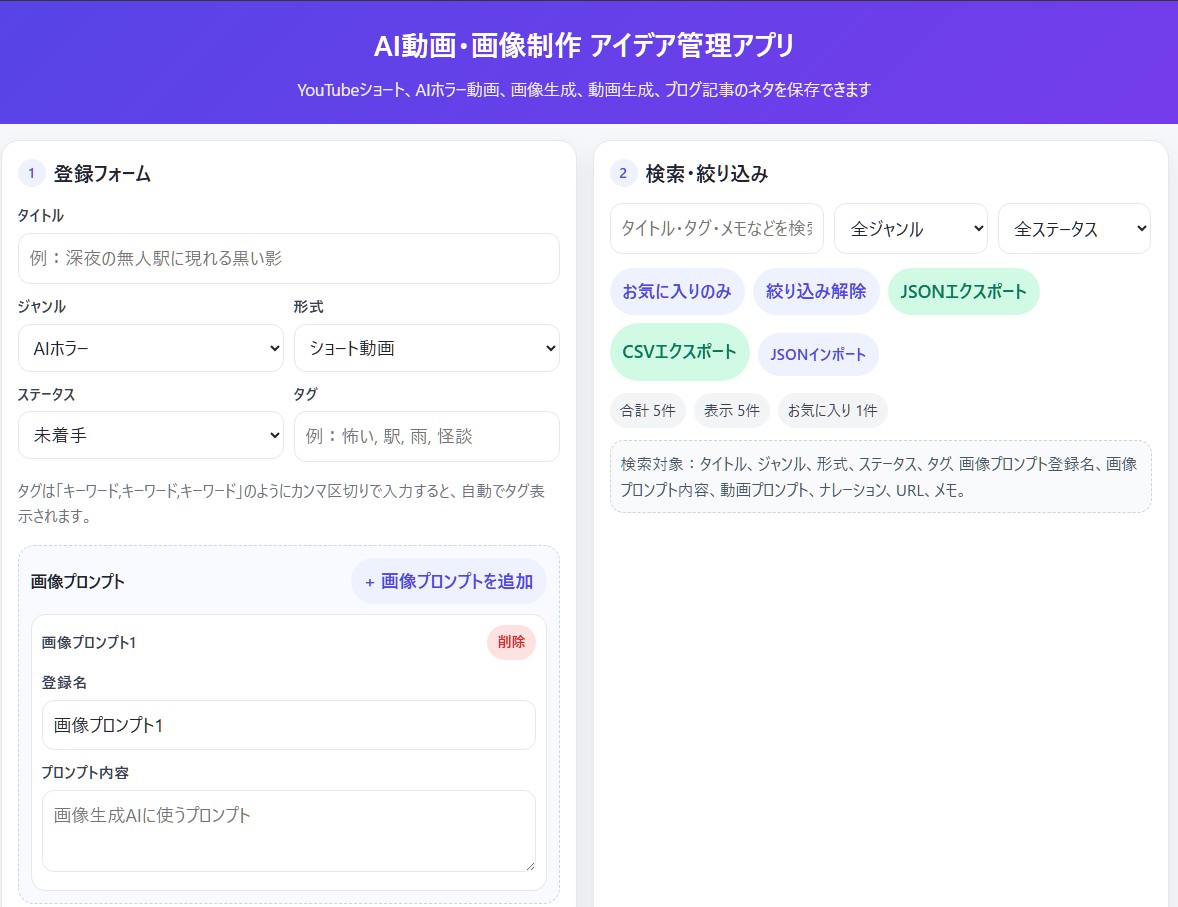1178x907 pixels.
Task: Click the 表示 5件 counter badge
Action: [x=732, y=410]
